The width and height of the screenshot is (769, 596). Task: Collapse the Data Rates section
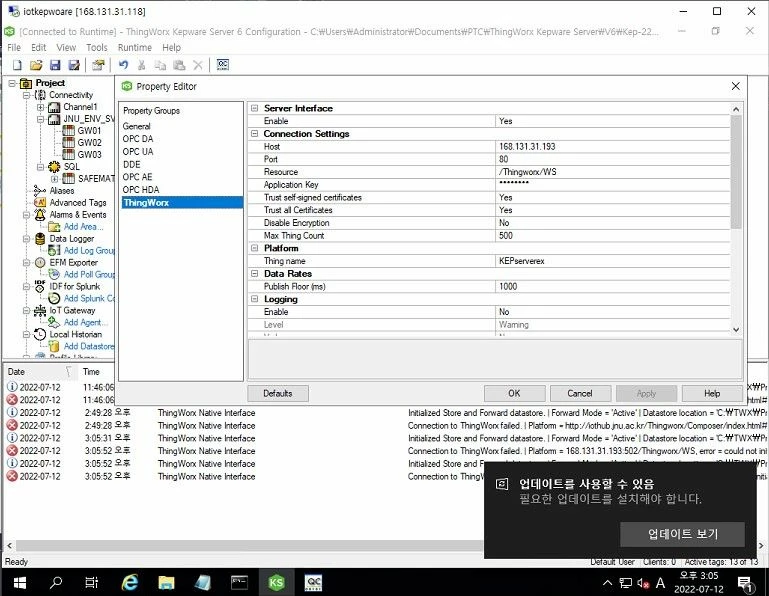[255, 274]
